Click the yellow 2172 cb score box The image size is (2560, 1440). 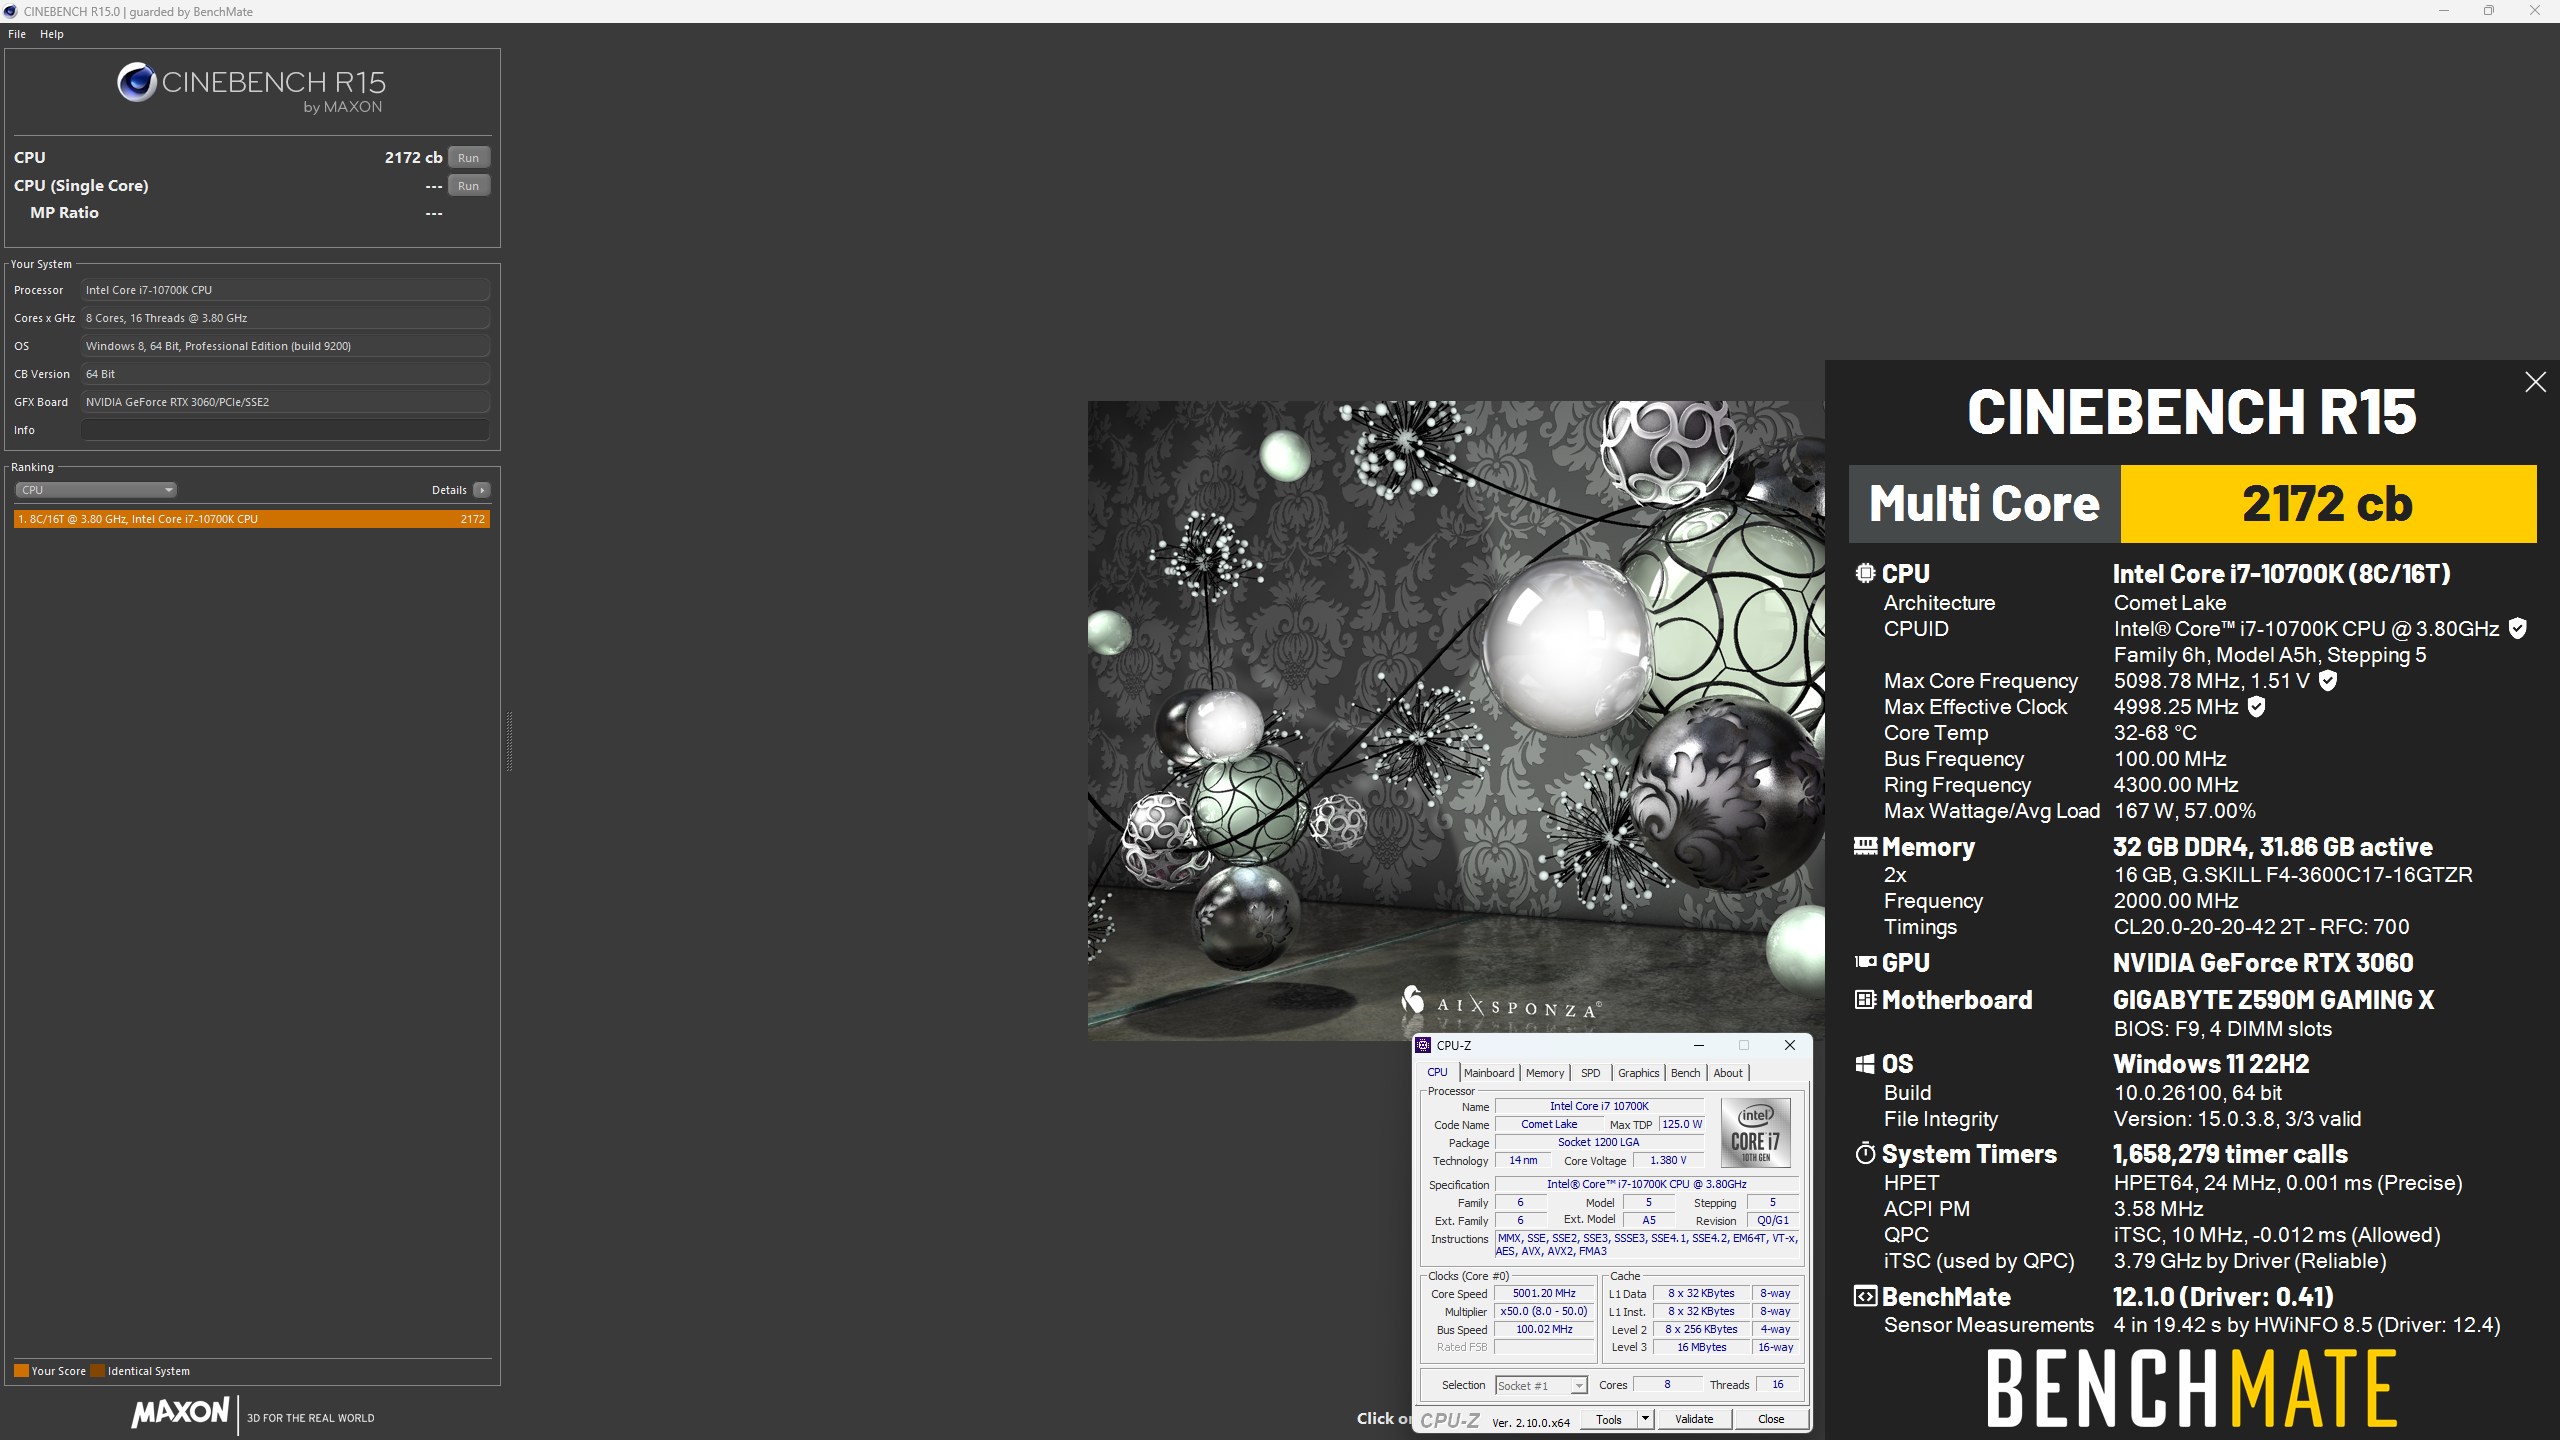click(x=2328, y=504)
